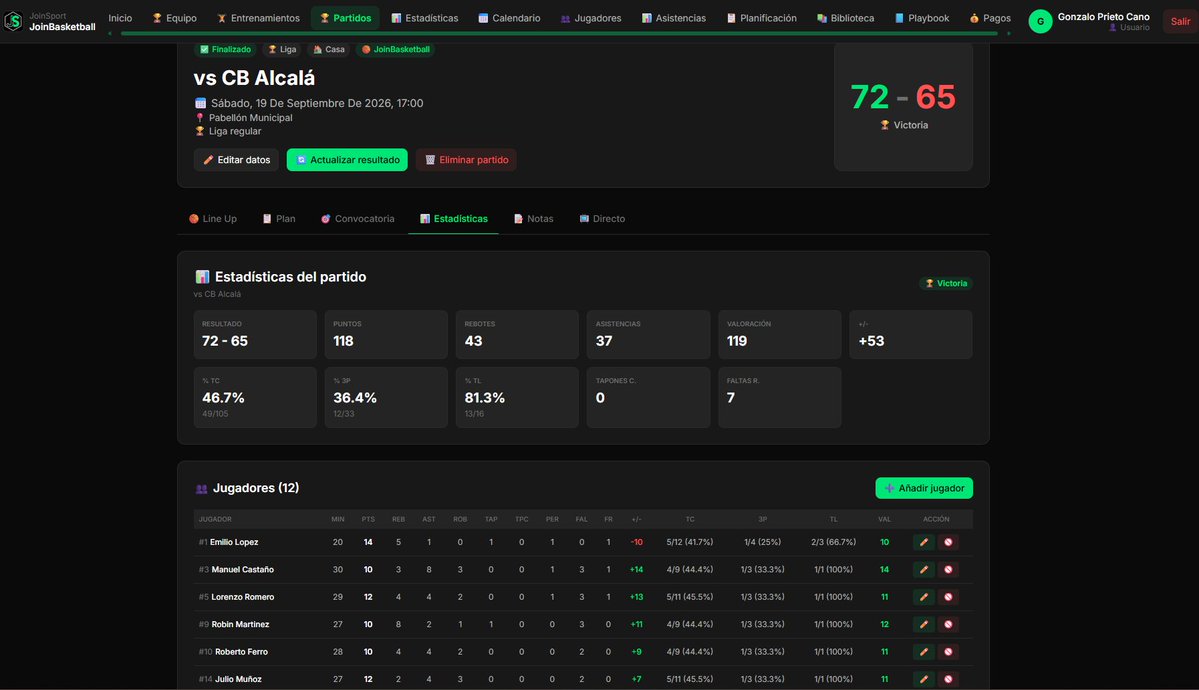The height and width of the screenshot is (690, 1199).
Task: Click the players icon beside Jugadores (12)
Action: click(x=202, y=488)
